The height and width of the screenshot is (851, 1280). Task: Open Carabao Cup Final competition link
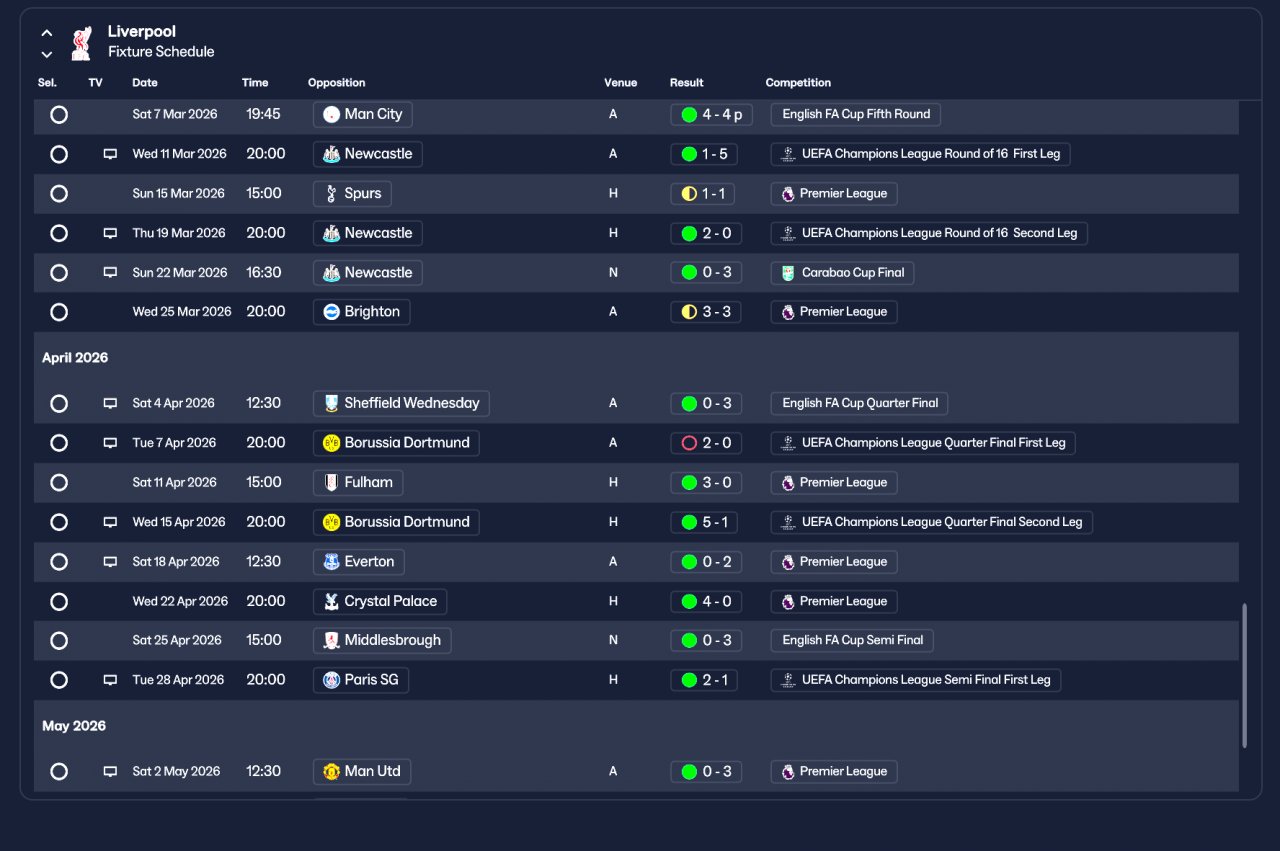[842, 272]
